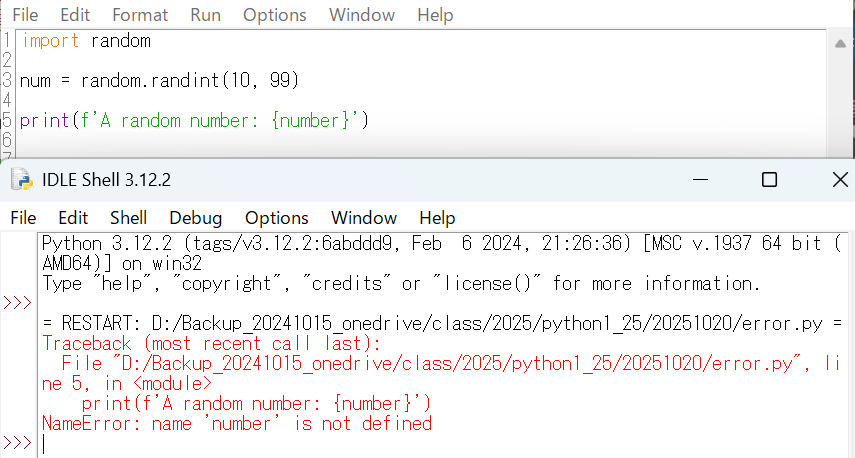Place cursor at the empty shell prompt line

click(200, 443)
